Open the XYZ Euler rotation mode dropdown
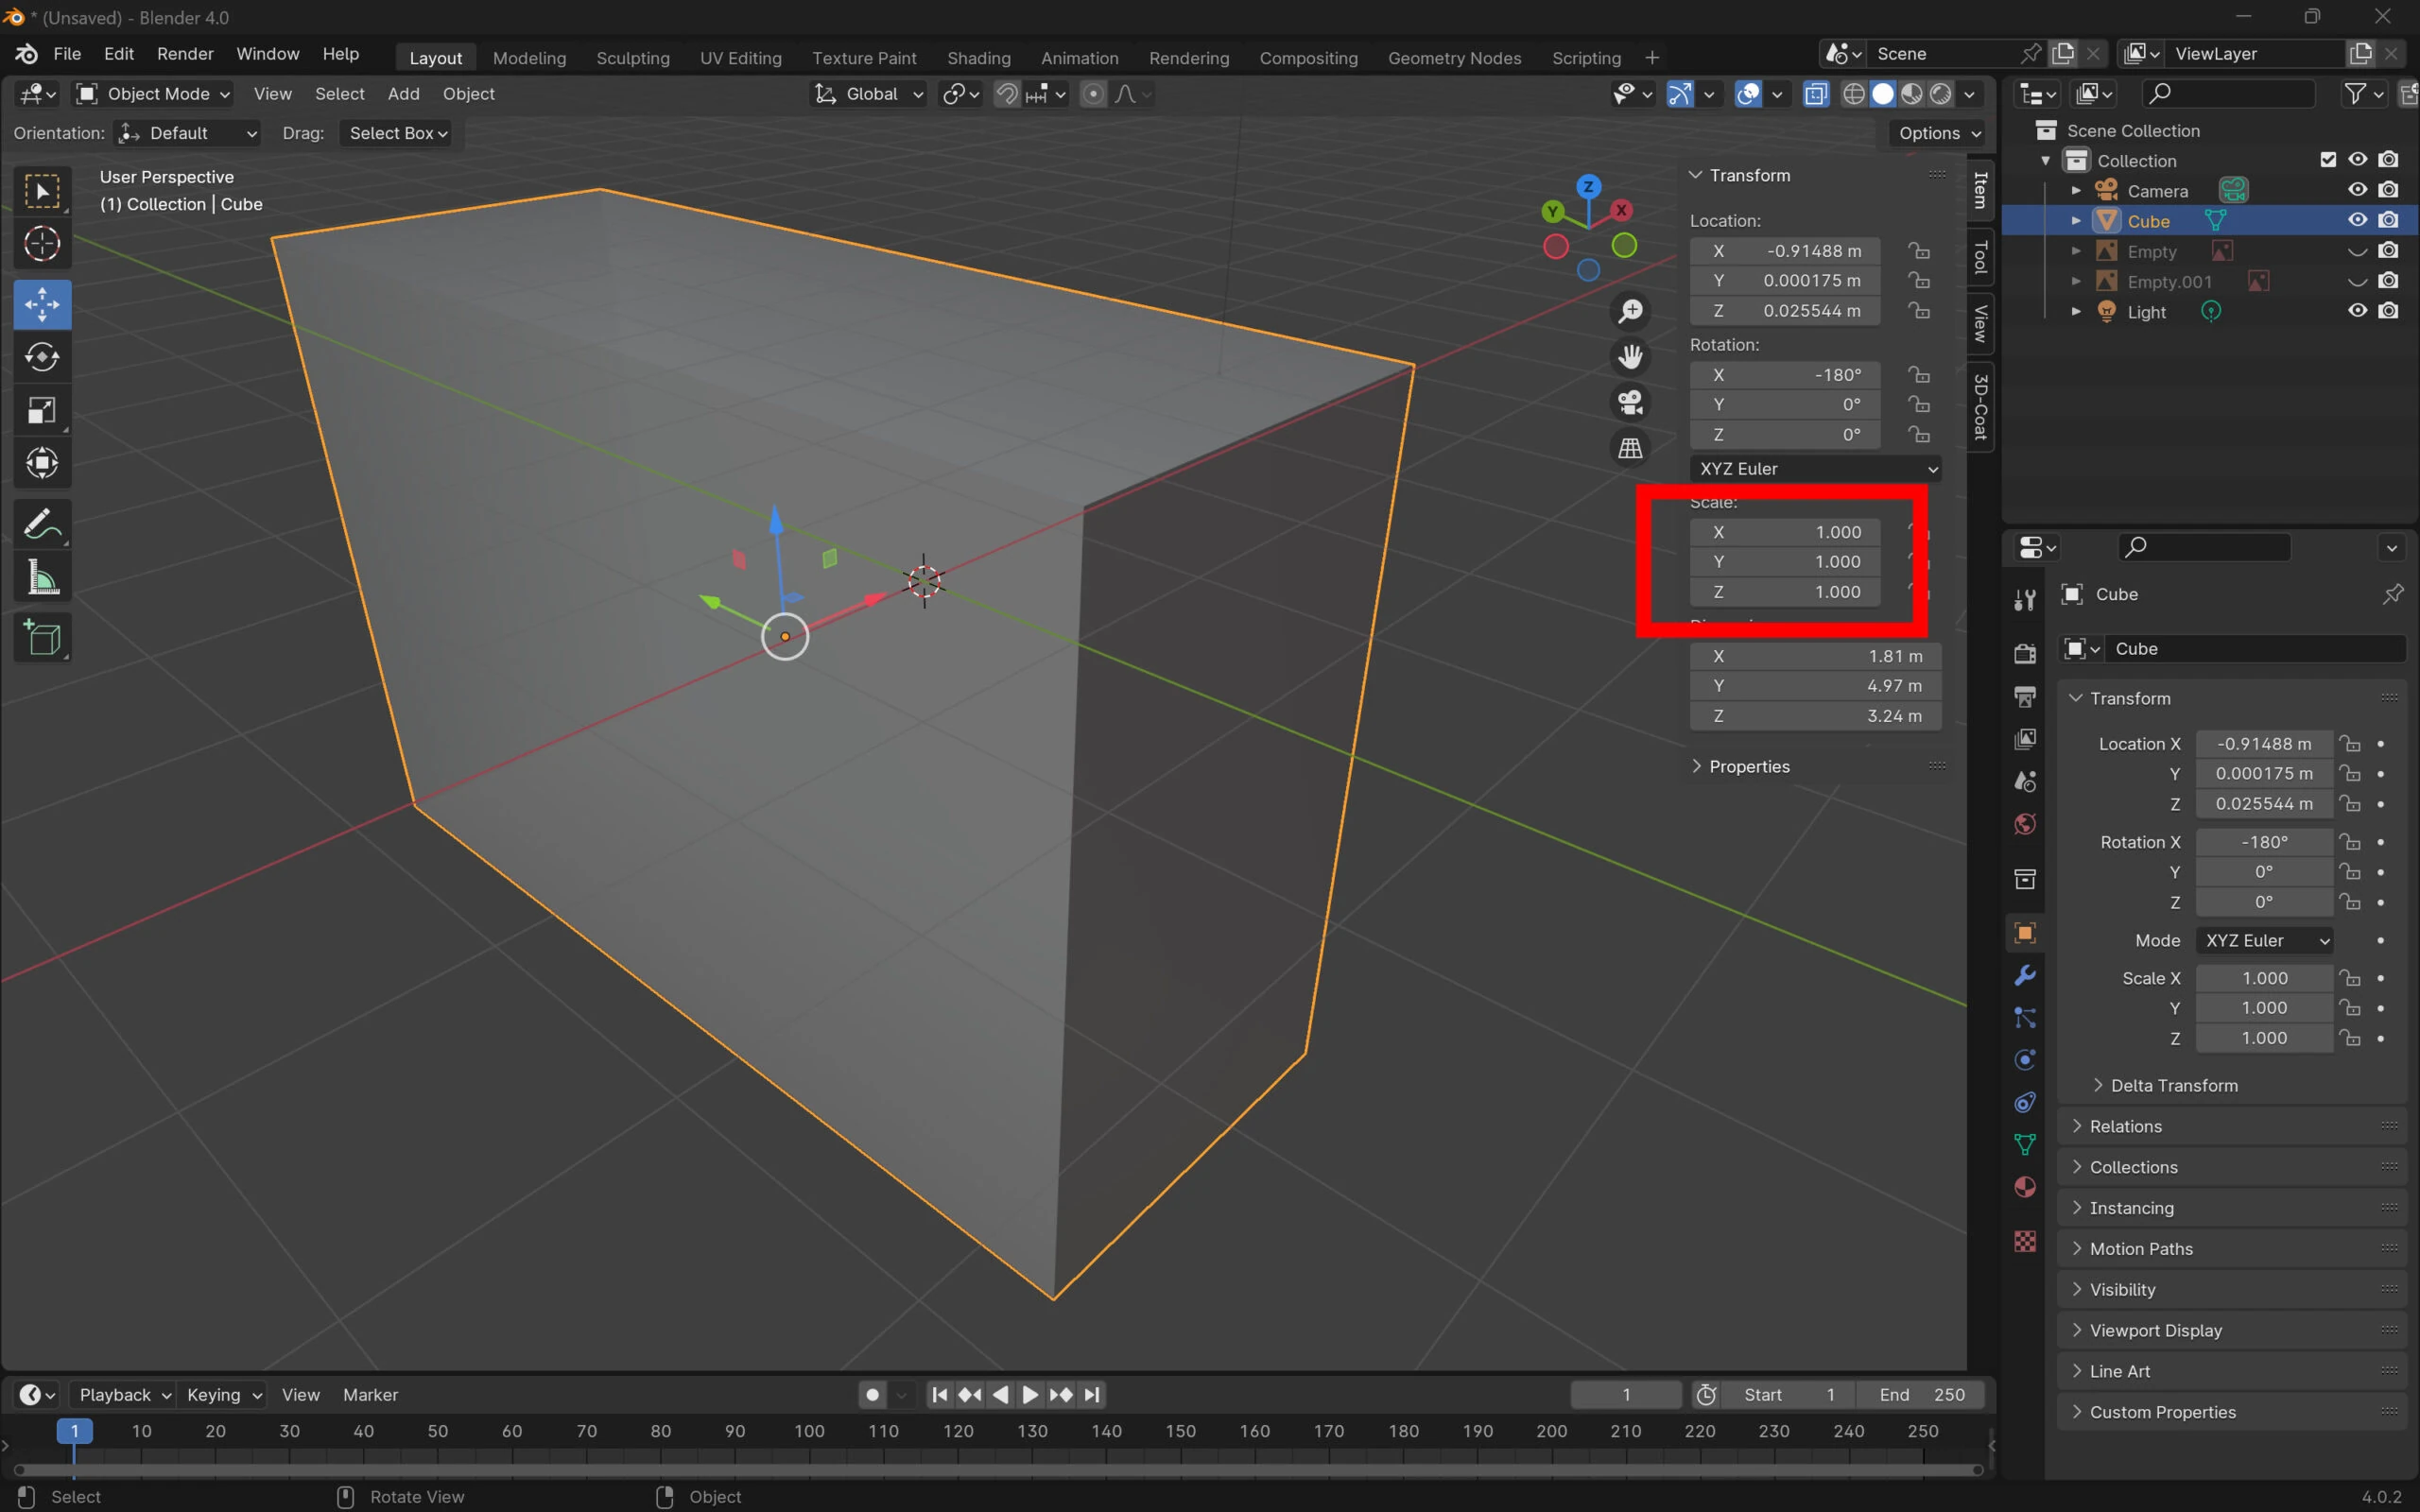 click(x=1816, y=469)
